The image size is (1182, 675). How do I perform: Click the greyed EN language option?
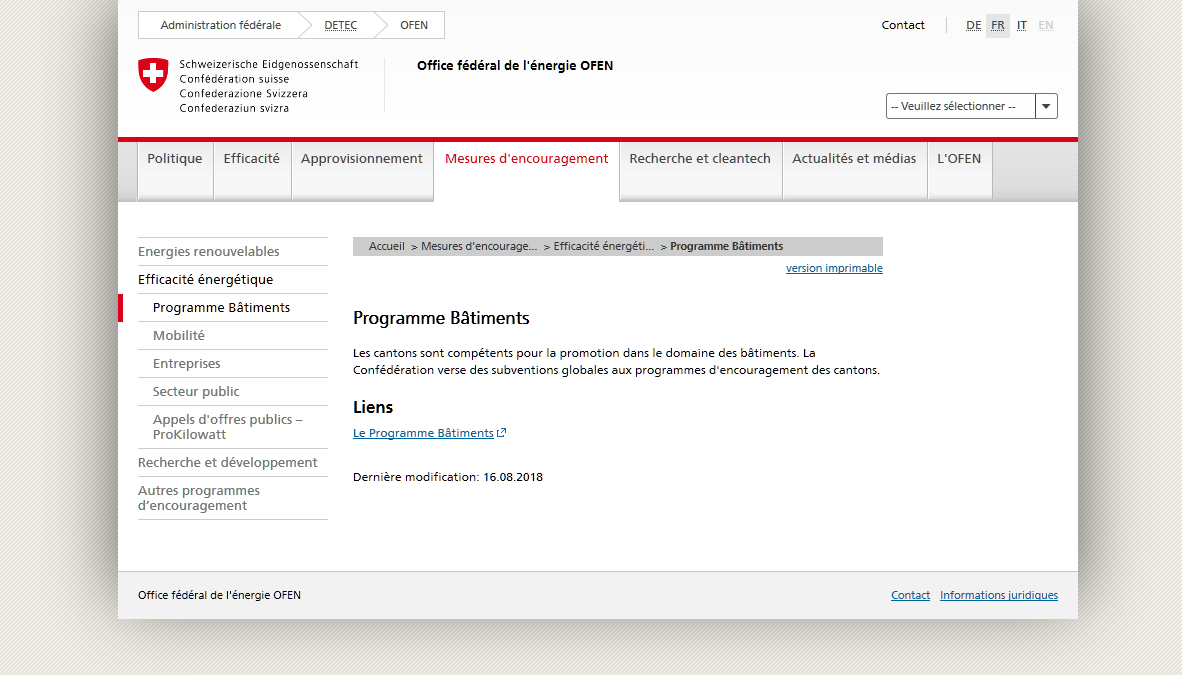(x=1046, y=26)
